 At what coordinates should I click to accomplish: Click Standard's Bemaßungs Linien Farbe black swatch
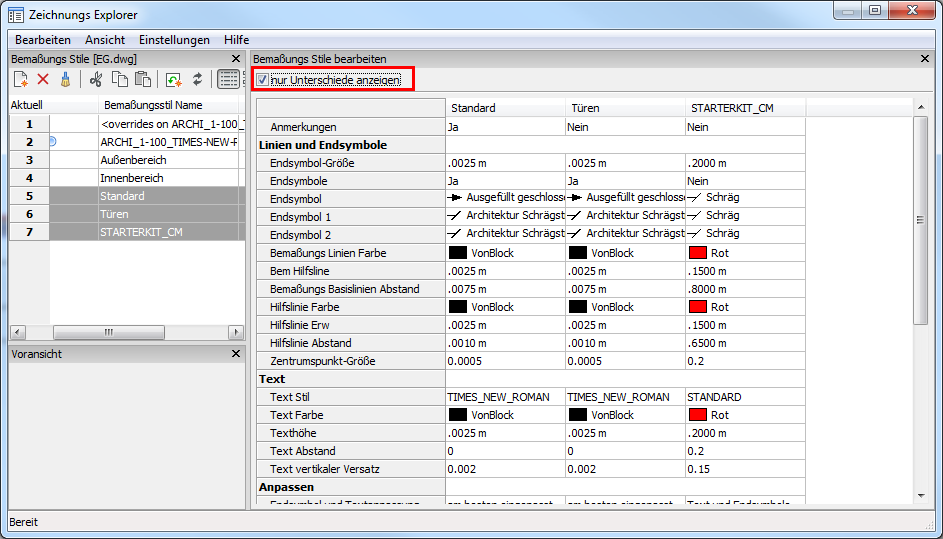point(458,253)
